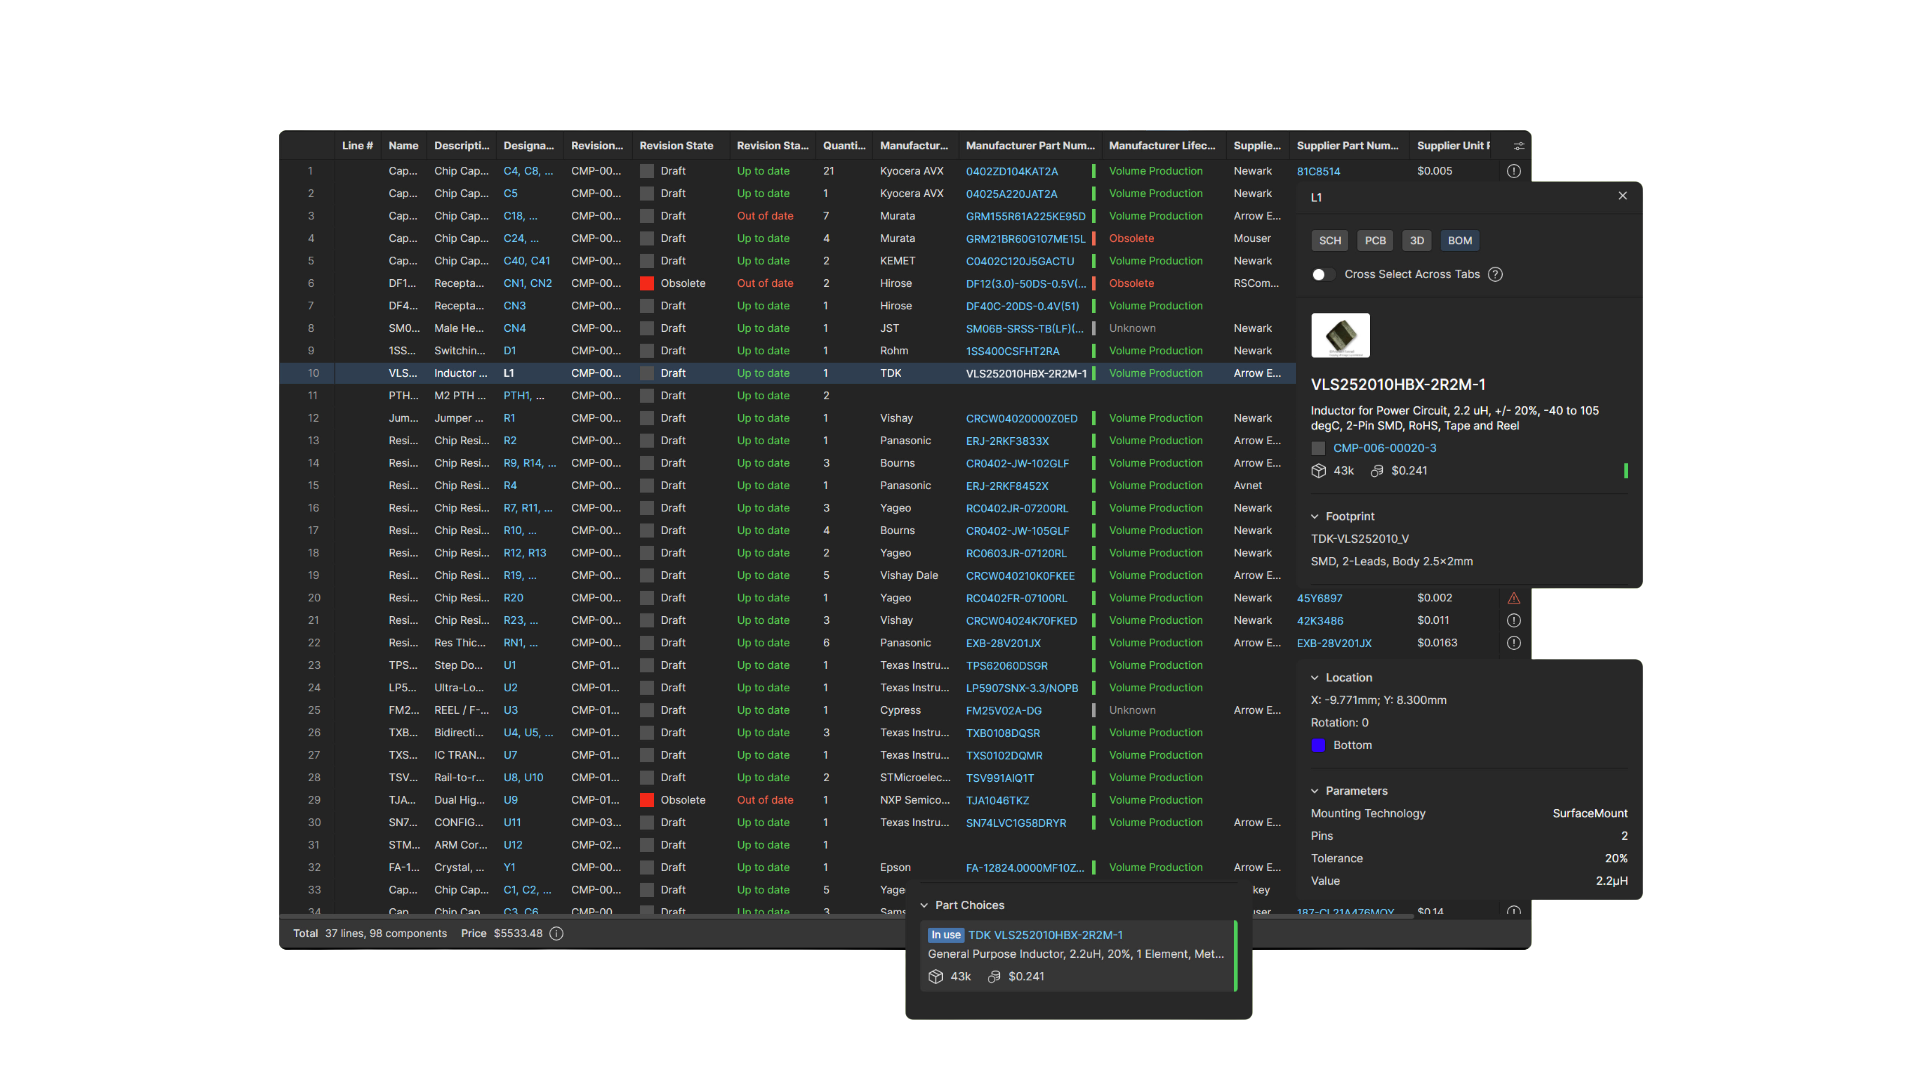The image size is (1920, 1080).
Task: Click the blue Bottom layer swatch
Action: coord(1318,745)
